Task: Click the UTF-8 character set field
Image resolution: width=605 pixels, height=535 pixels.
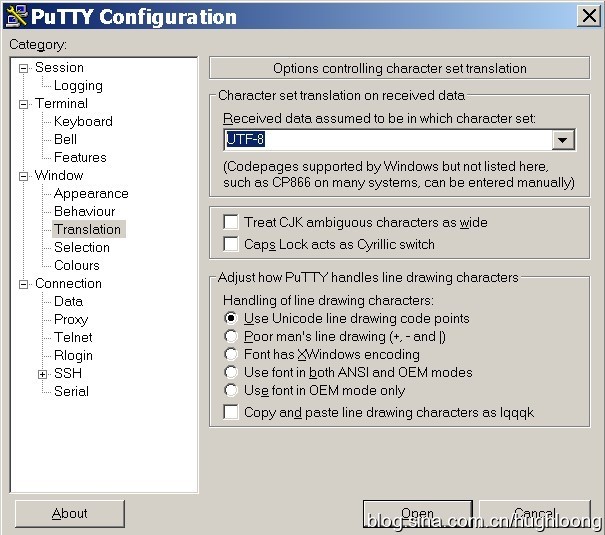Action: [x=386, y=140]
